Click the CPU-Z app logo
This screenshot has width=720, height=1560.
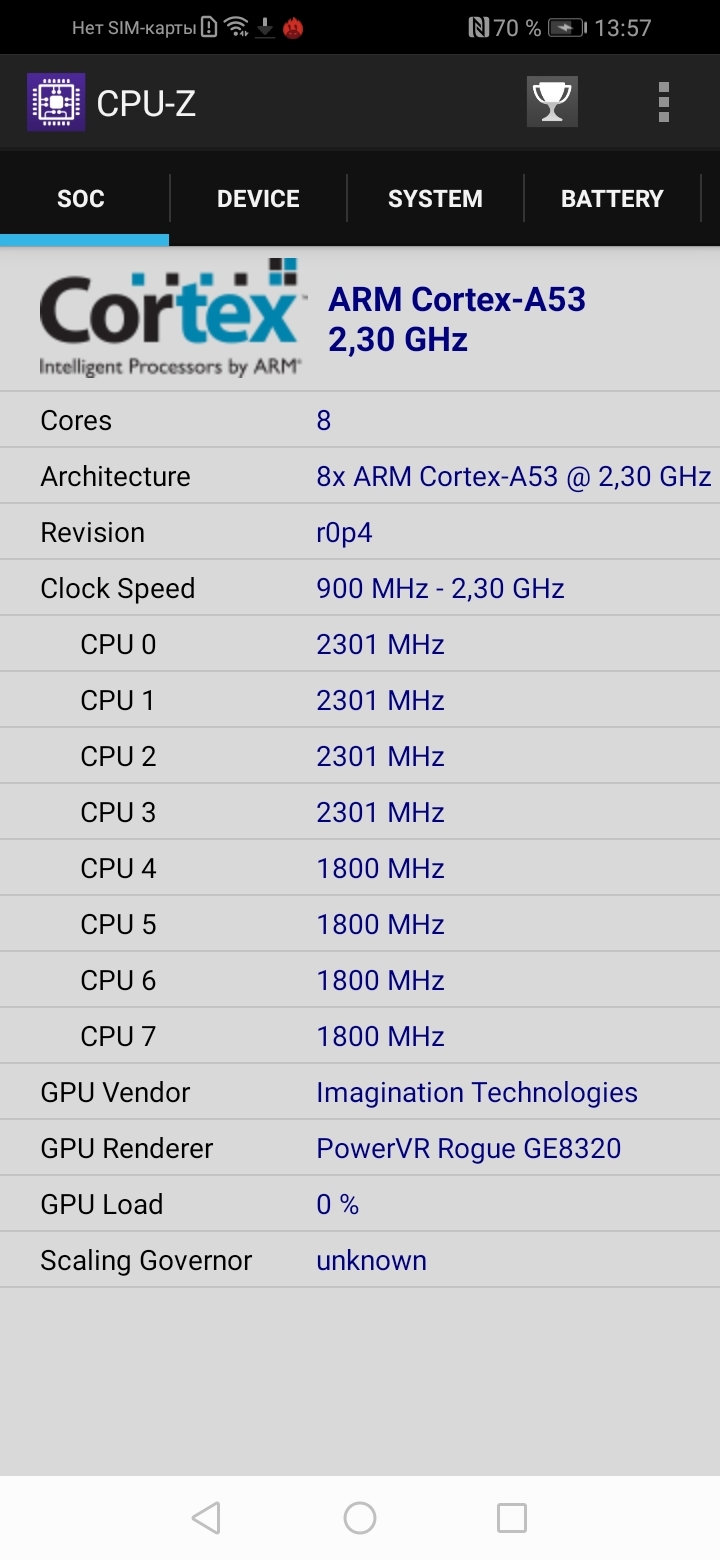[x=56, y=101]
